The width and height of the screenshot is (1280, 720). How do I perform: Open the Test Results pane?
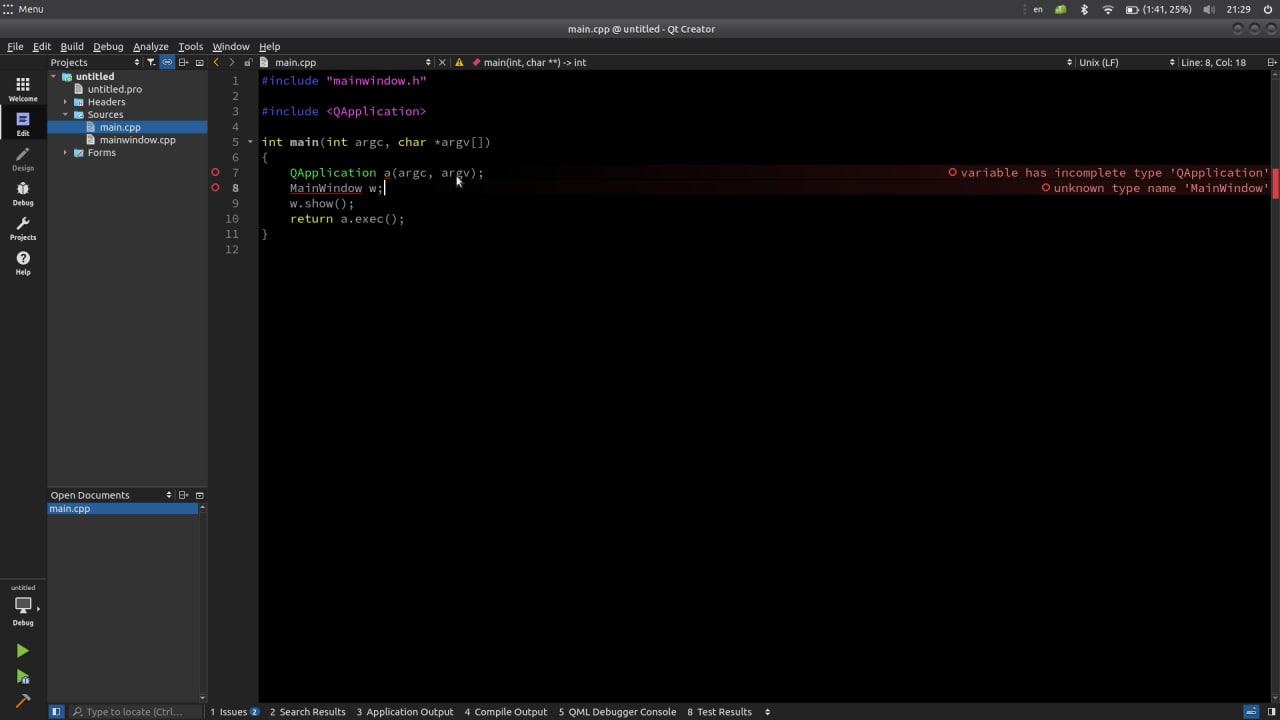click(719, 712)
